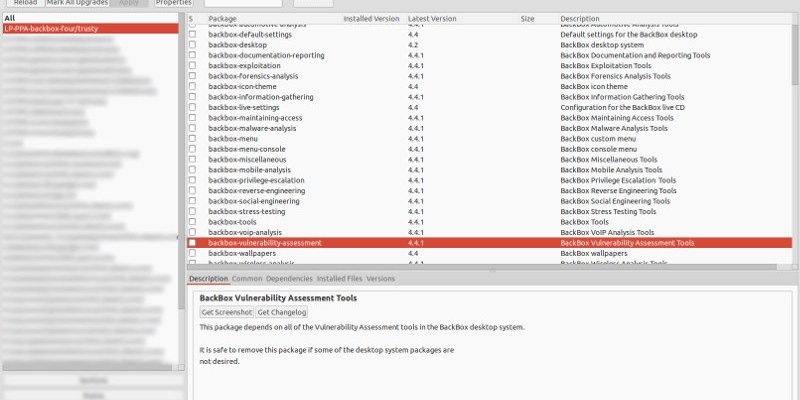This screenshot has height=400, width=800.
Task: Sort by the Size column header
Action: pyautogui.click(x=527, y=19)
